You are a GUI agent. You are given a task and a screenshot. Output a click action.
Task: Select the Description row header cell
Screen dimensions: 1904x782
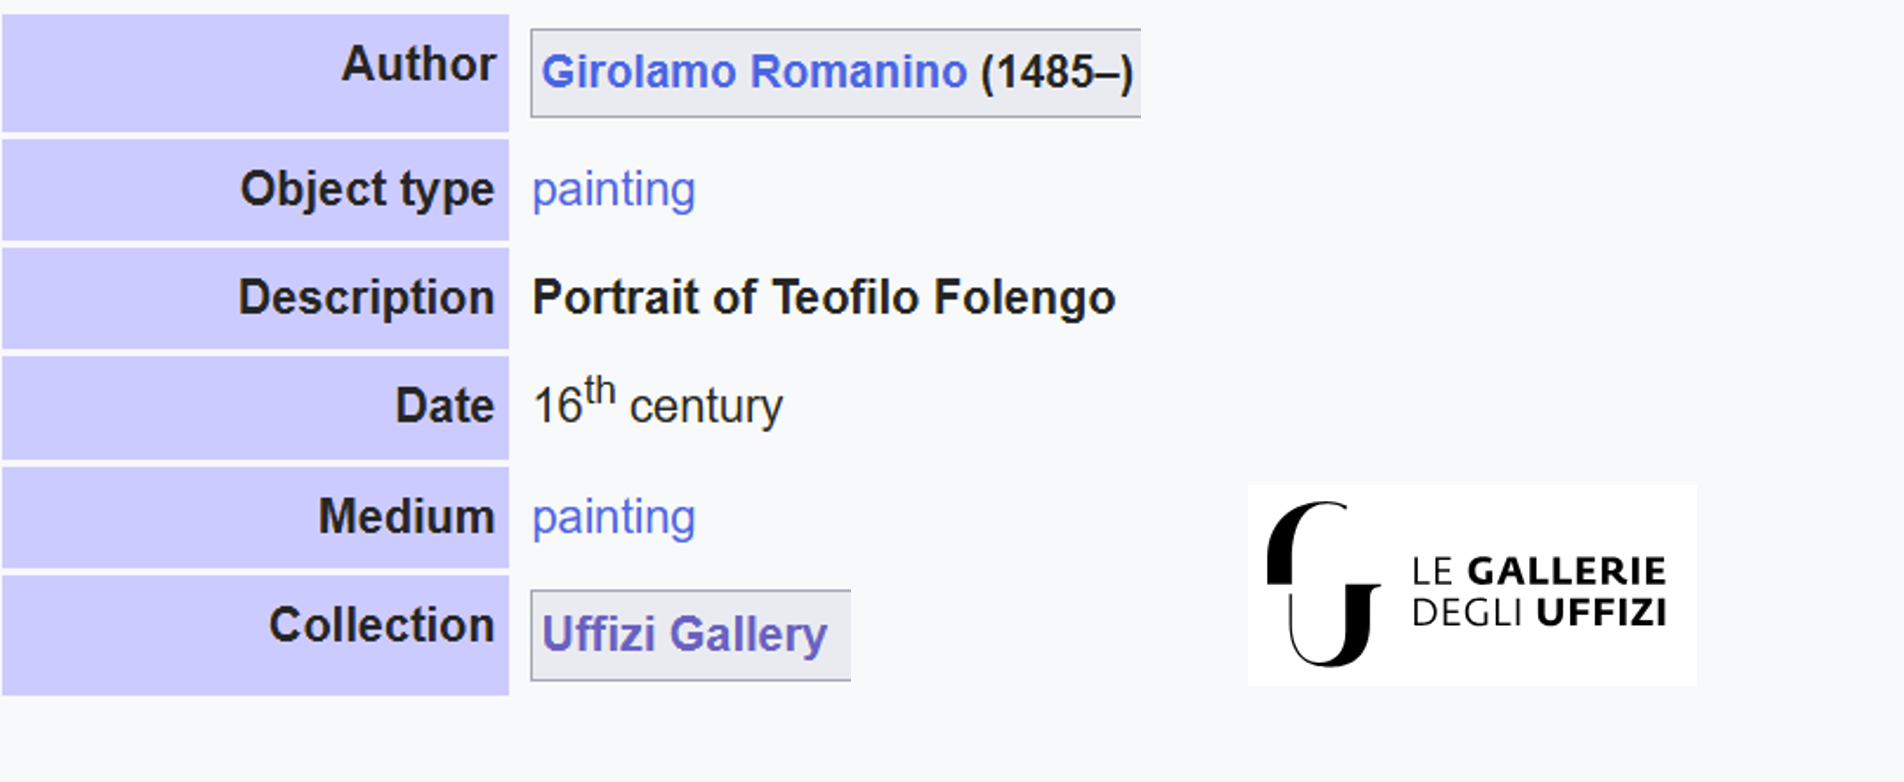pos(255,298)
